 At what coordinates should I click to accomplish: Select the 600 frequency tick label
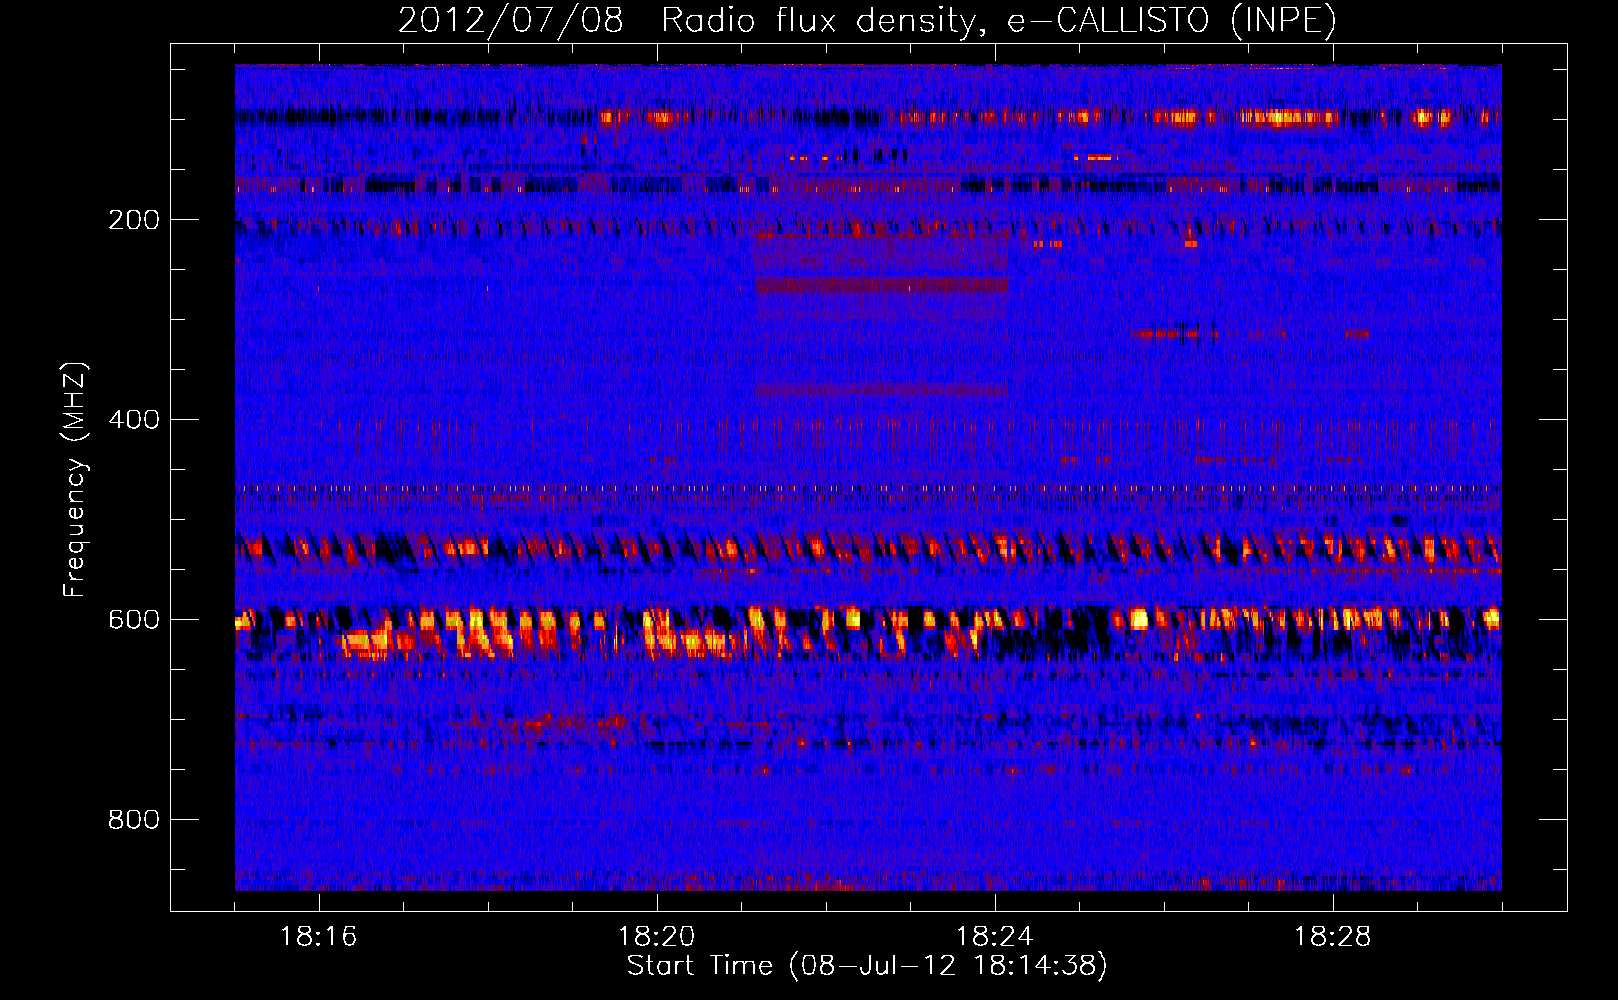click(133, 620)
